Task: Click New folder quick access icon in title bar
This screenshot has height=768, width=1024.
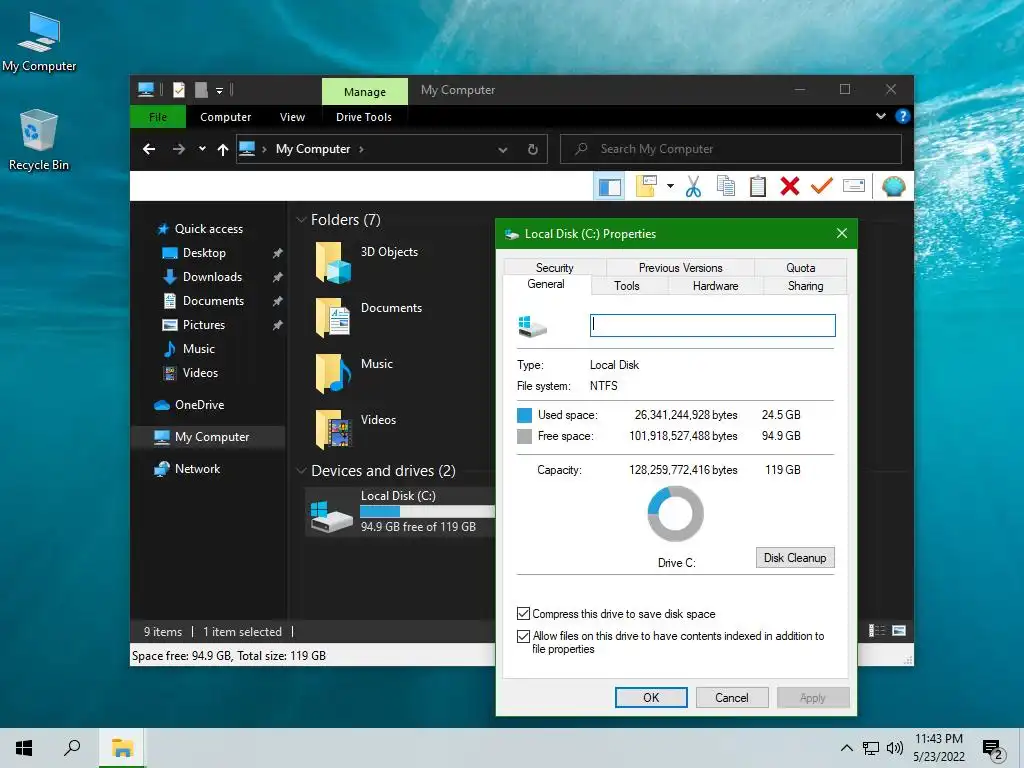Action: click(201, 89)
